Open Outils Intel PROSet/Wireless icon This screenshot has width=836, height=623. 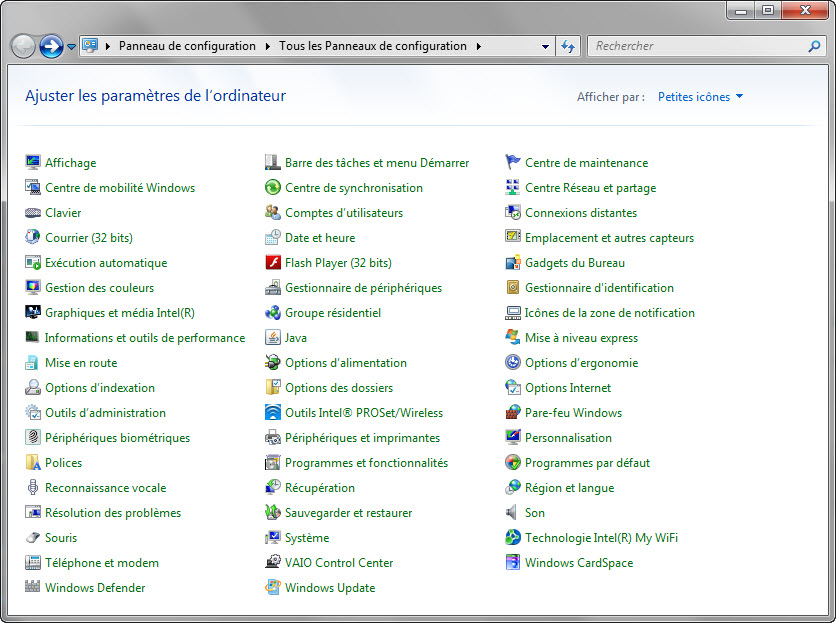(x=272, y=412)
